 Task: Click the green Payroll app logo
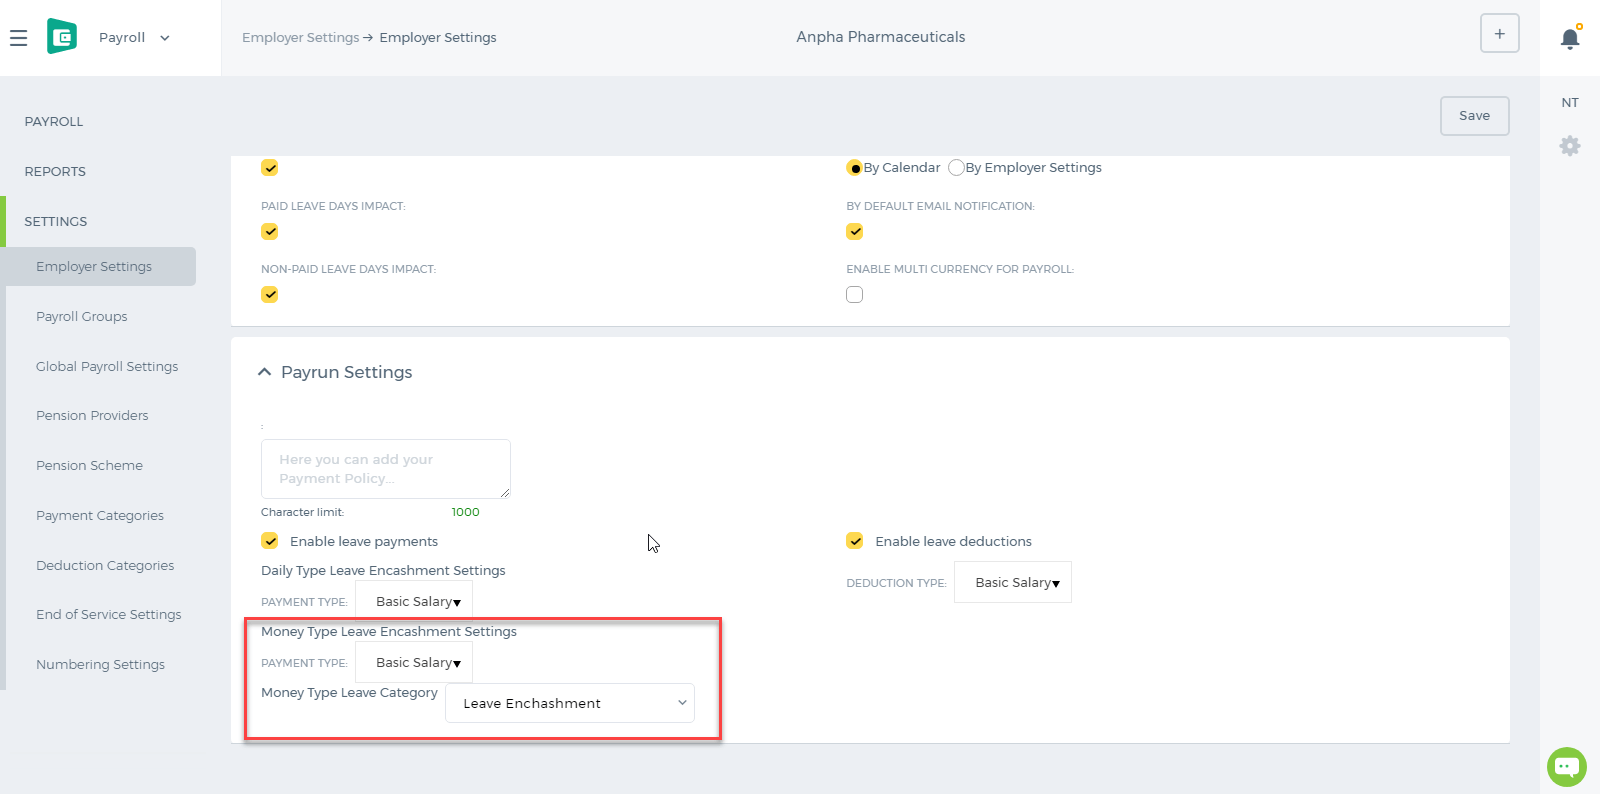click(62, 37)
